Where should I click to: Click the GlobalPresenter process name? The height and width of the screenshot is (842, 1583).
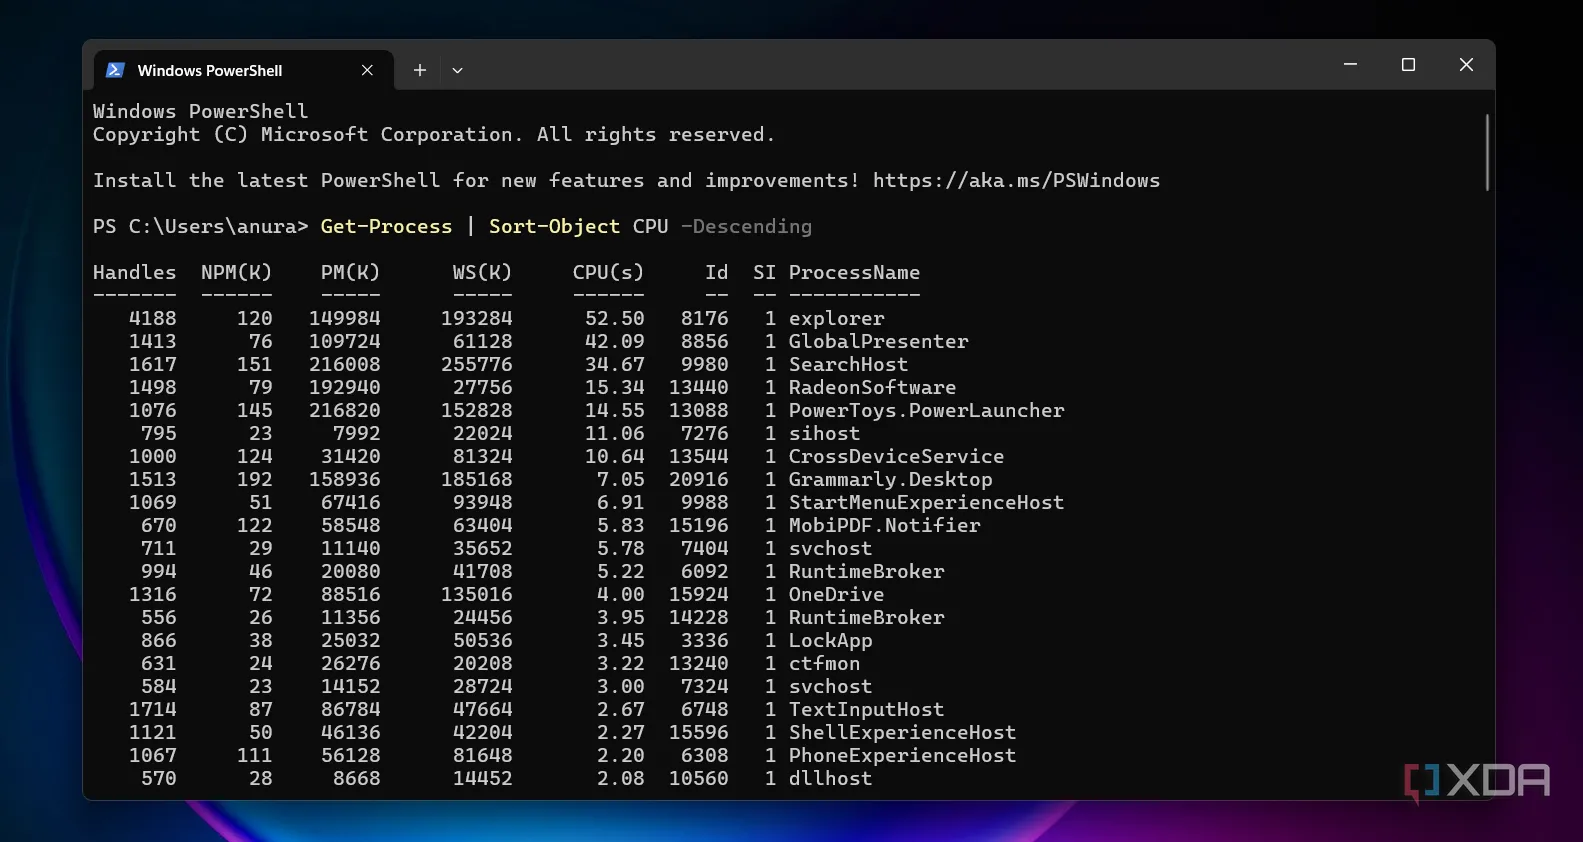coord(878,342)
